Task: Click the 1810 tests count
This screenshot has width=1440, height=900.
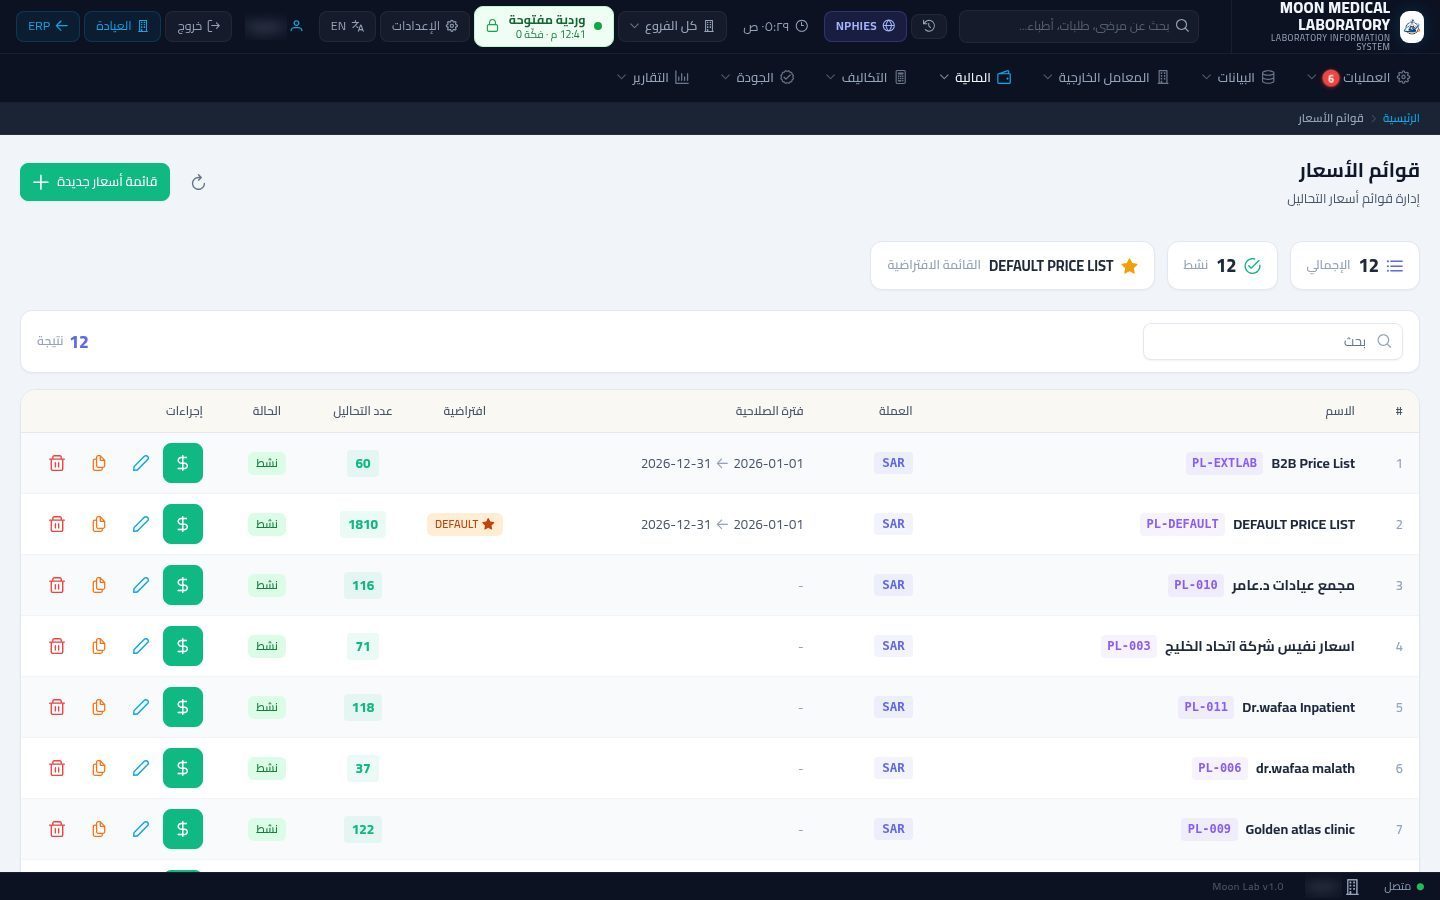Action: coord(363,524)
